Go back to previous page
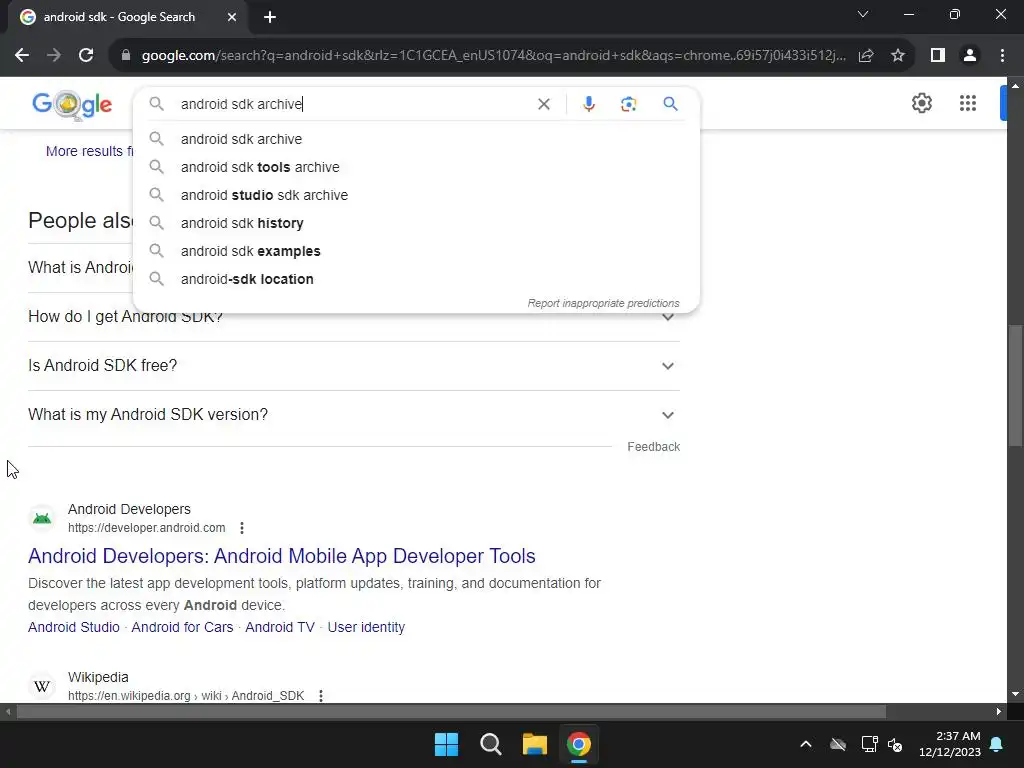1024x768 pixels. click(x=22, y=56)
